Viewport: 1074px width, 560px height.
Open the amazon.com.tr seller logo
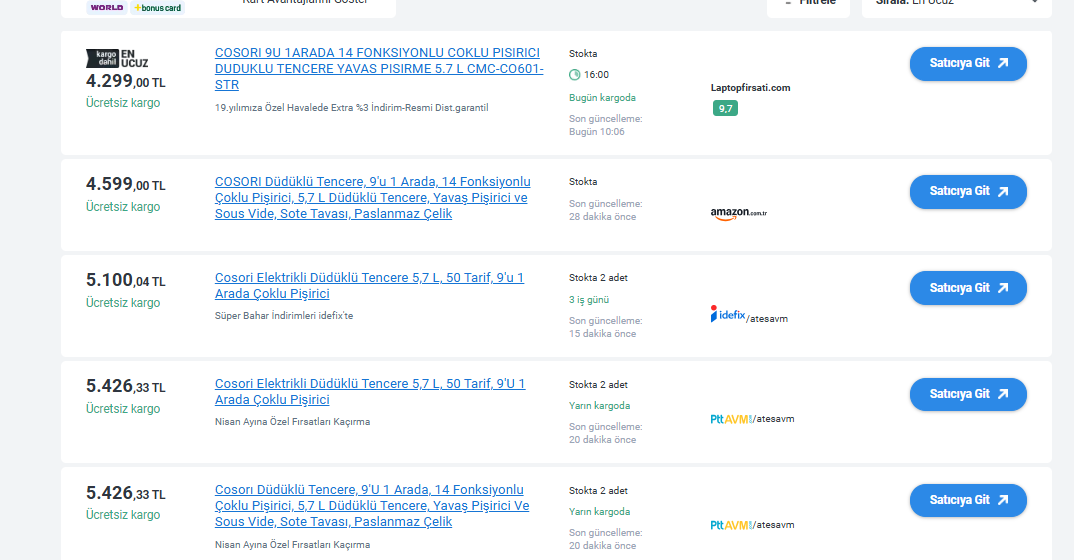pos(738,214)
